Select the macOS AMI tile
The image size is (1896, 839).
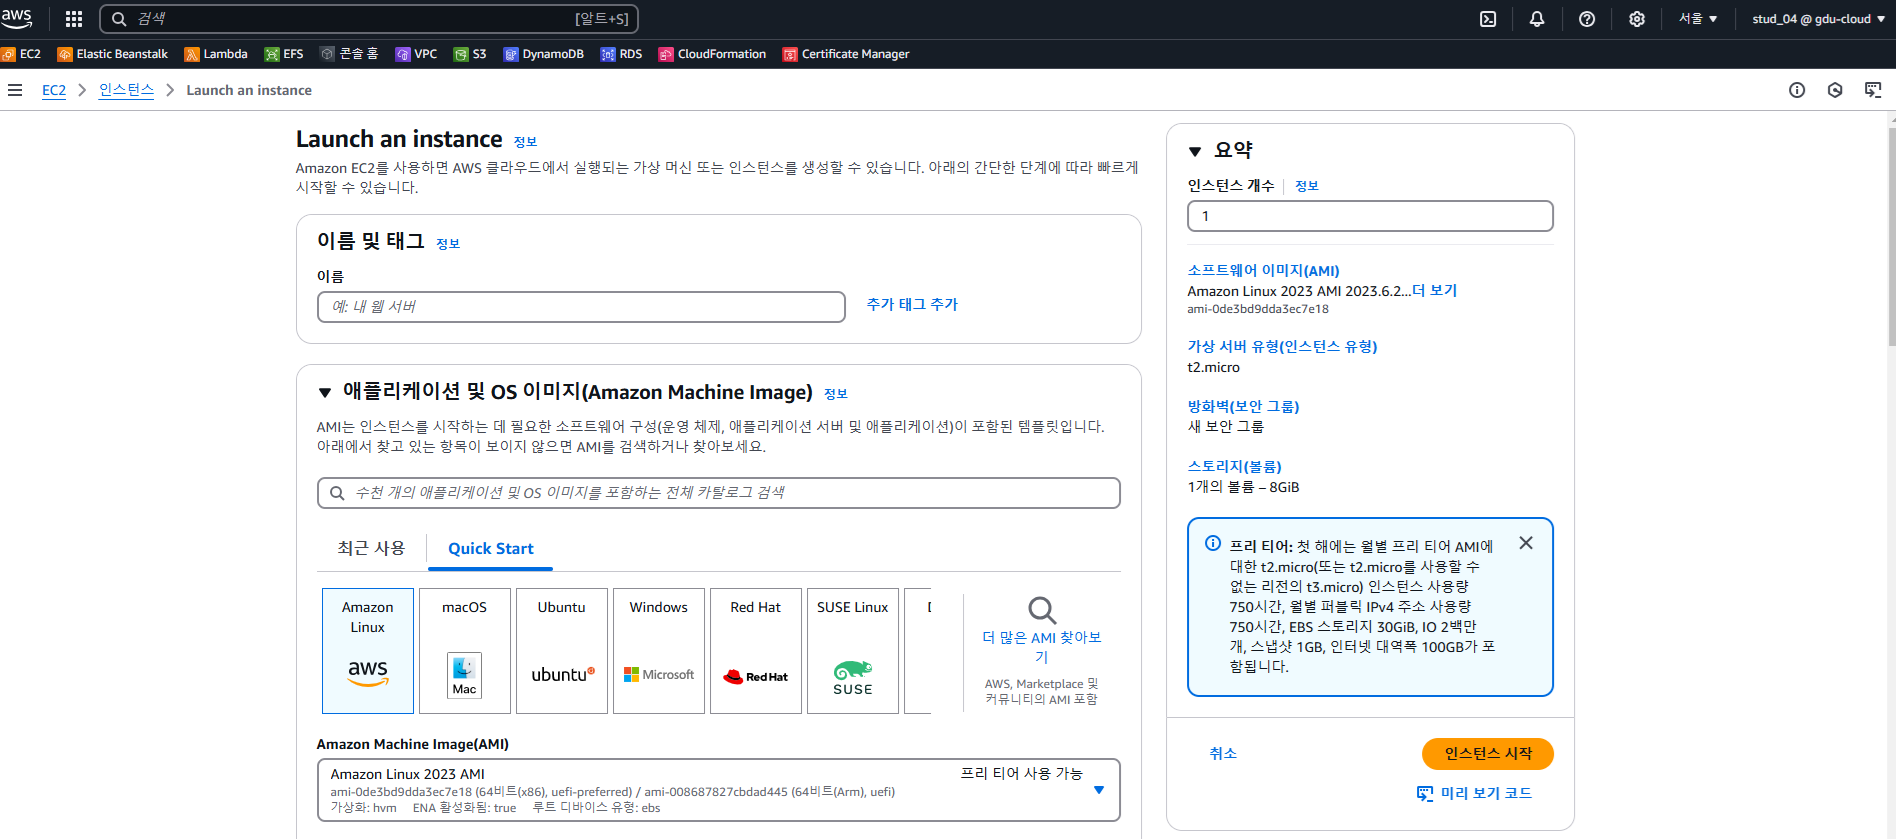tap(465, 651)
